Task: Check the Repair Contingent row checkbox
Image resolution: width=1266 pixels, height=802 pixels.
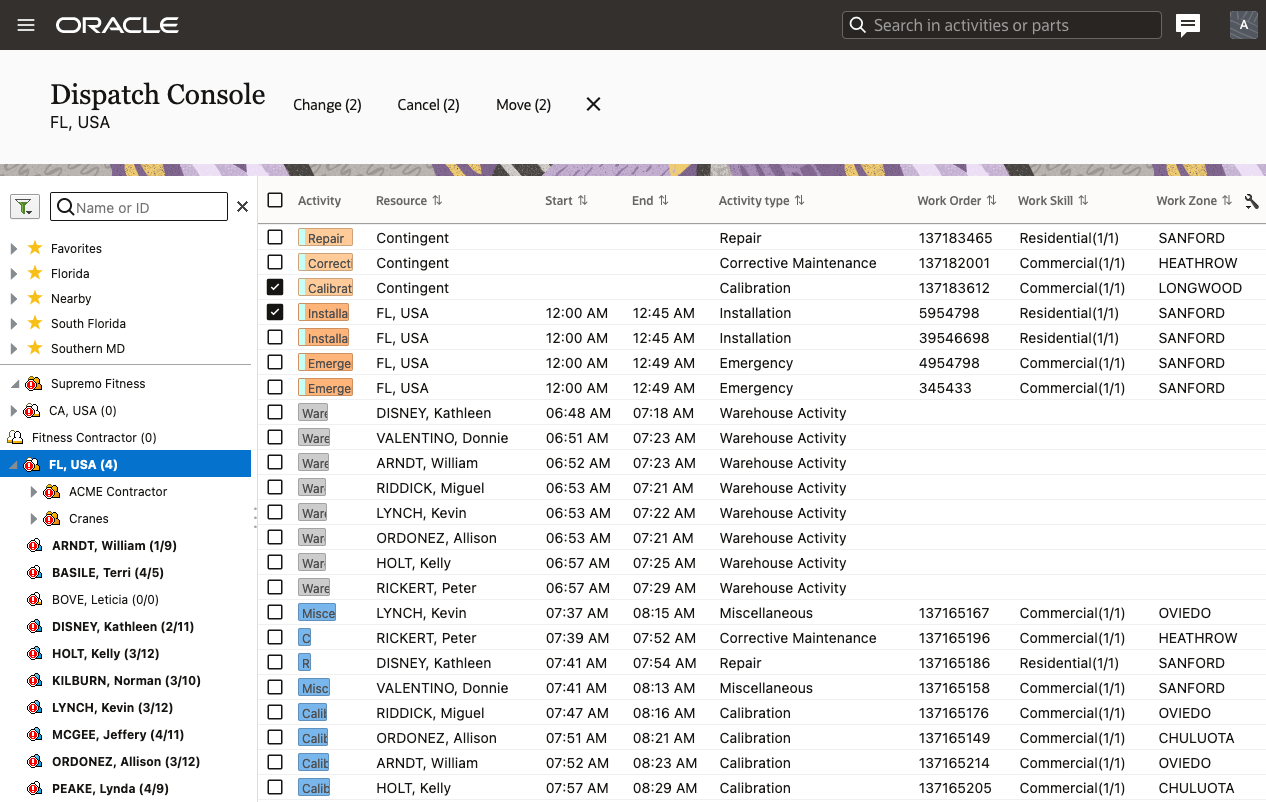Action: pyautogui.click(x=275, y=237)
